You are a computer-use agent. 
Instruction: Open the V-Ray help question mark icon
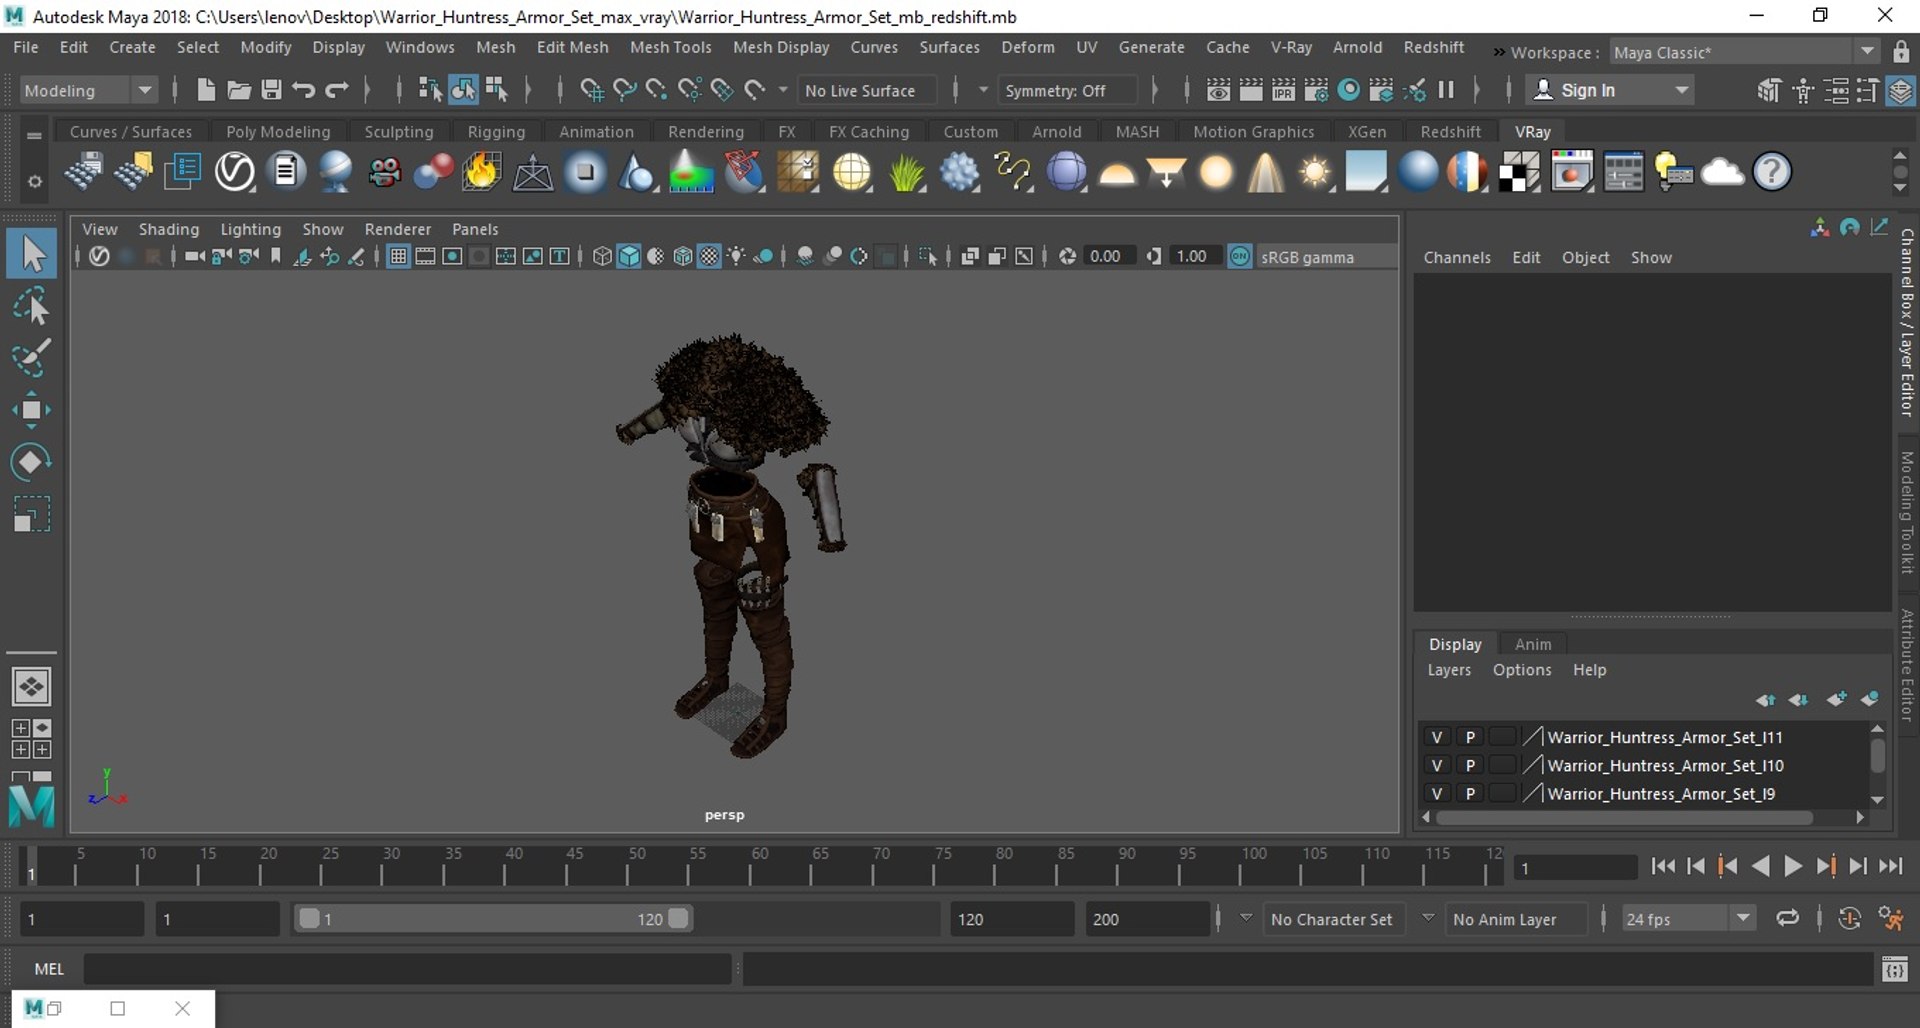point(1771,173)
